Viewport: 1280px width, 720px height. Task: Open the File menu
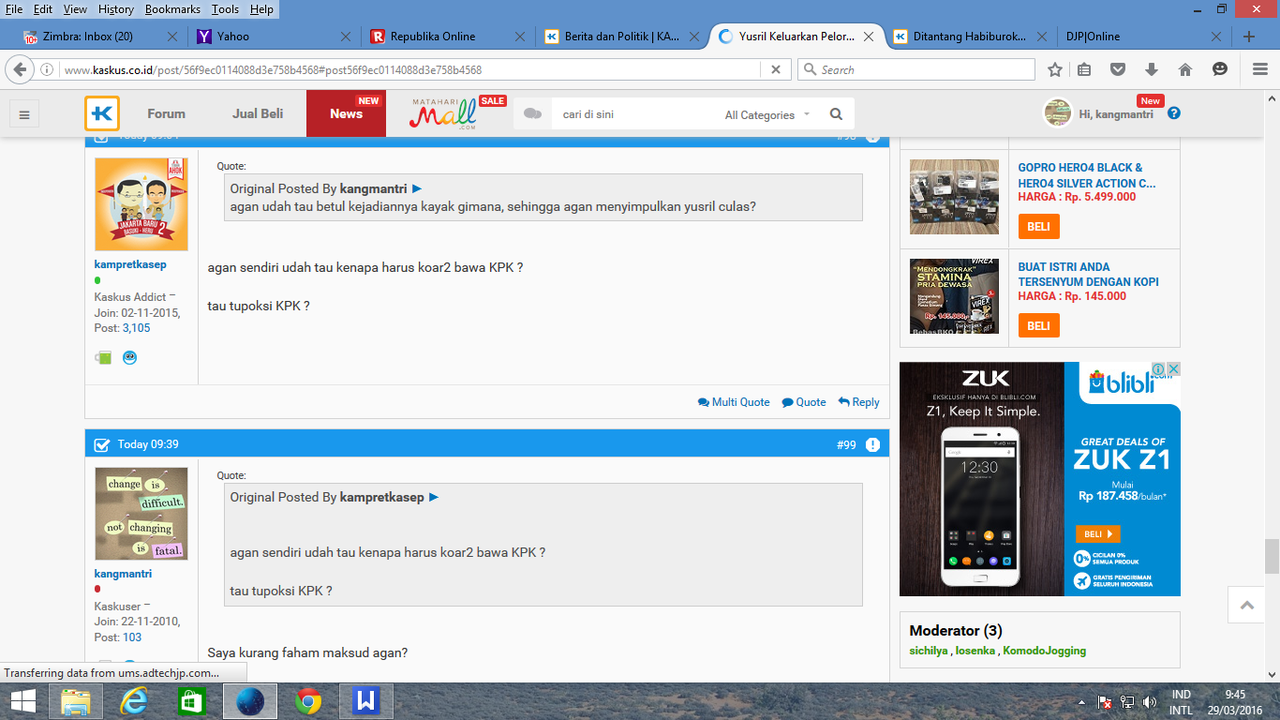tap(14, 9)
